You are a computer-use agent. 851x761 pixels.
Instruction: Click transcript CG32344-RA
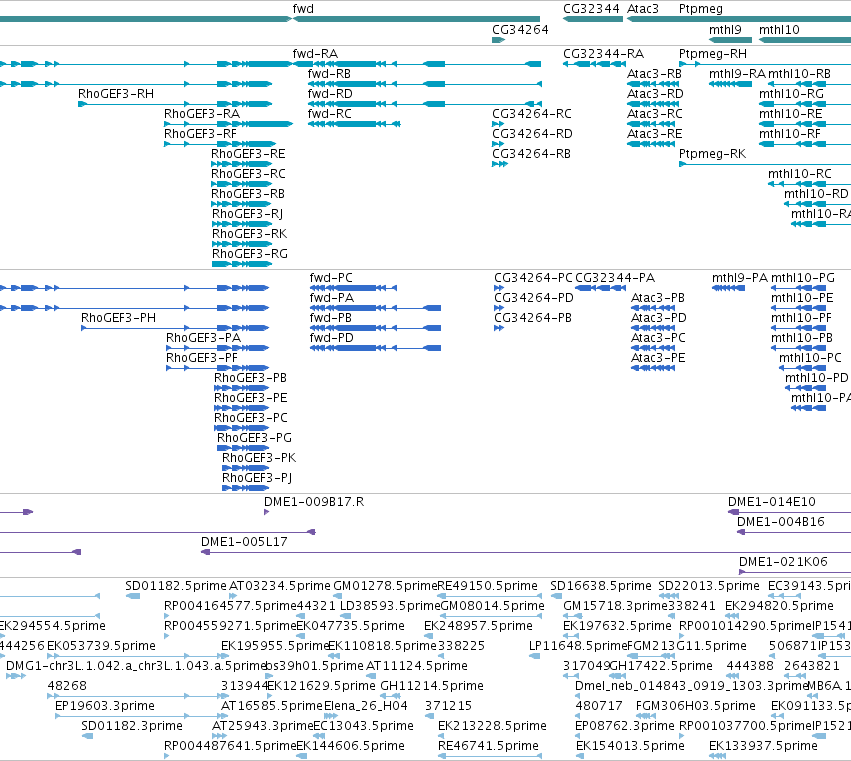pyautogui.click(x=594, y=64)
